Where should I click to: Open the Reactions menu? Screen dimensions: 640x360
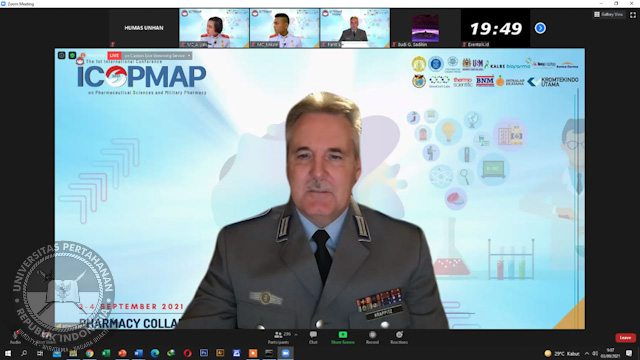point(399,338)
